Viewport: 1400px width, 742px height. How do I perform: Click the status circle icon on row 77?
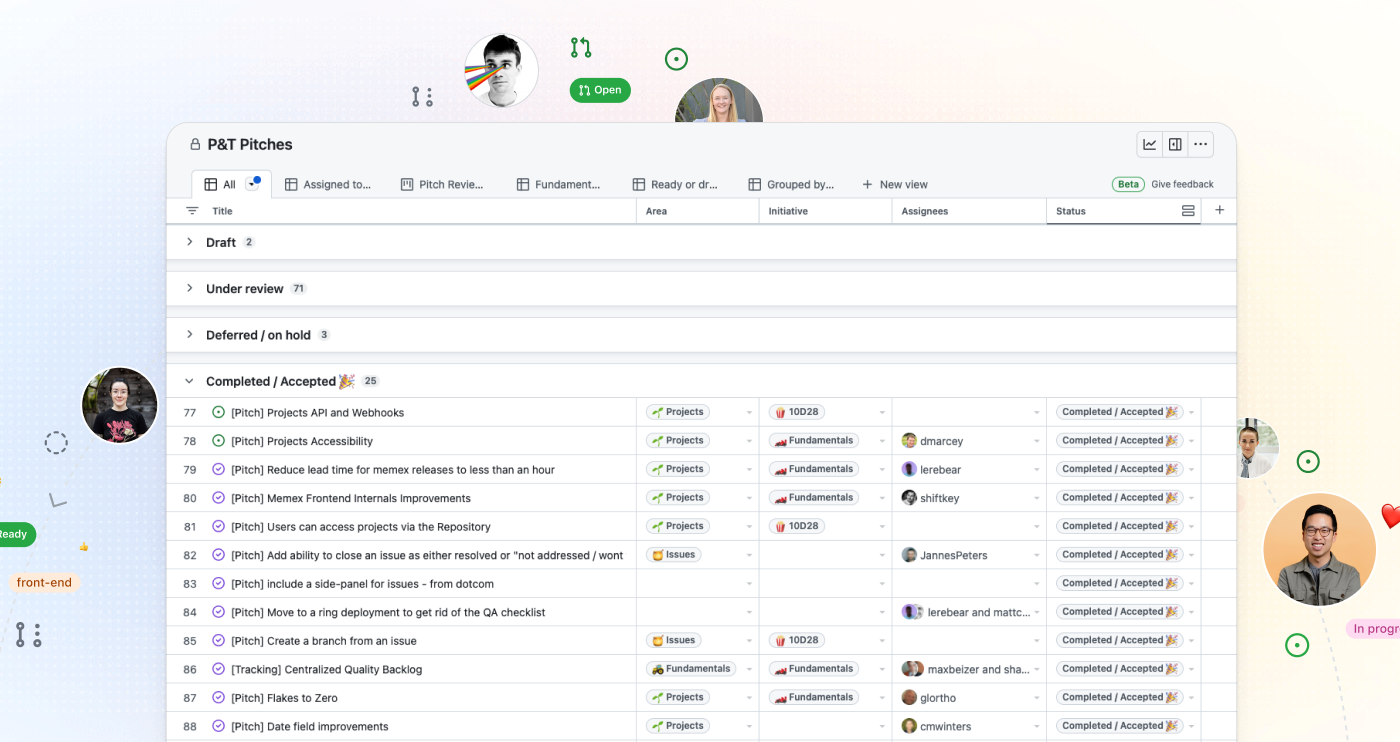click(x=219, y=412)
